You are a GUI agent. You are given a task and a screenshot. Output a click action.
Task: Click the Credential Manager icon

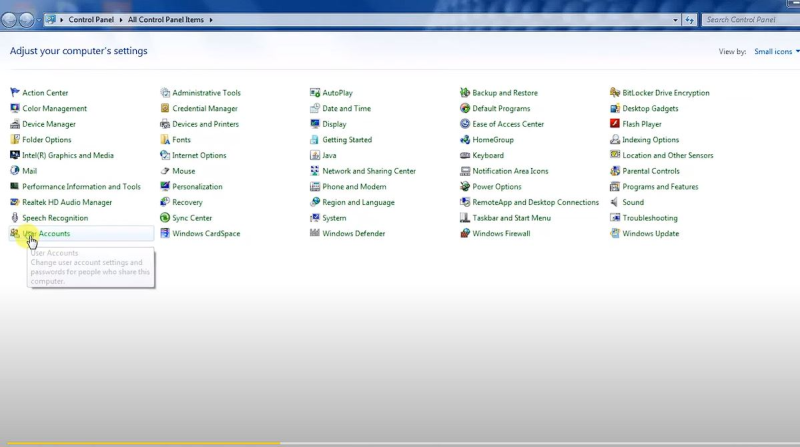point(165,108)
